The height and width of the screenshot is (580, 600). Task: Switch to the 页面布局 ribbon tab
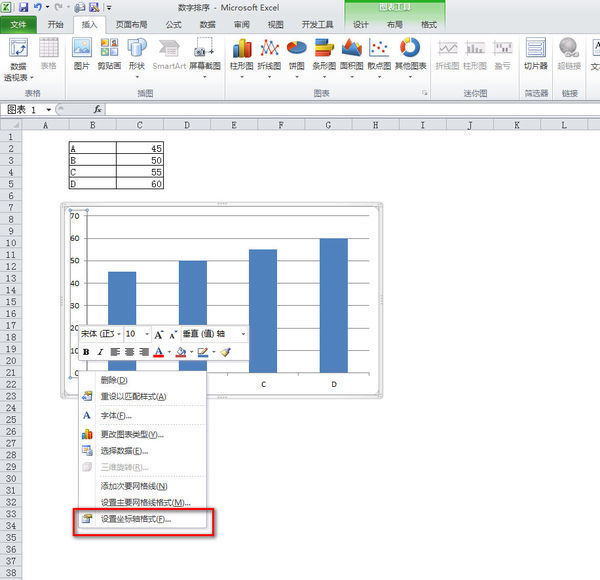pos(130,24)
